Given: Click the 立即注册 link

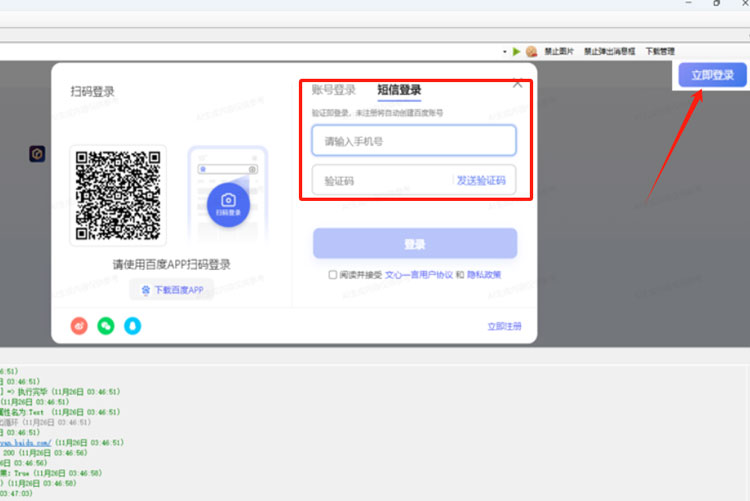Looking at the screenshot, I should (x=504, y=326).
